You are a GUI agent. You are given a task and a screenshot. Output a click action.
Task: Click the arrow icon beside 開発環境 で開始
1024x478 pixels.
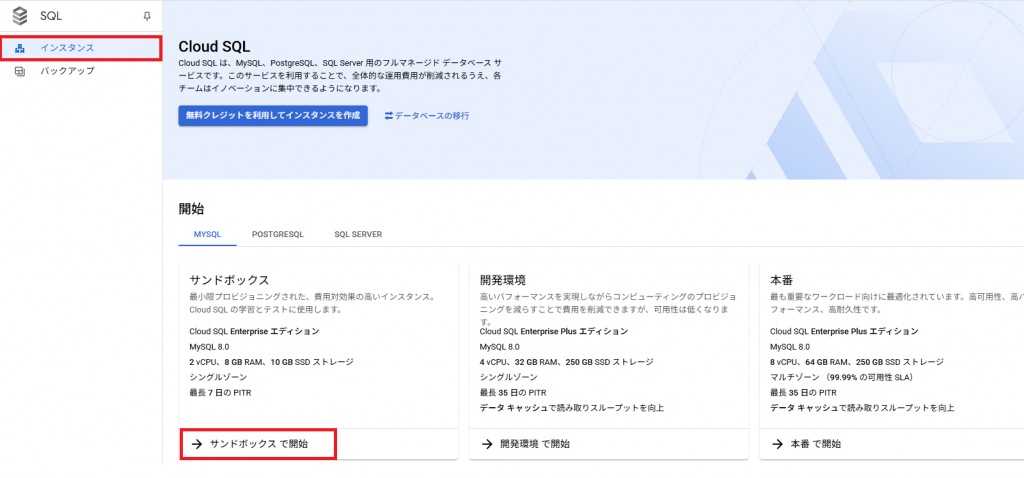487,444
